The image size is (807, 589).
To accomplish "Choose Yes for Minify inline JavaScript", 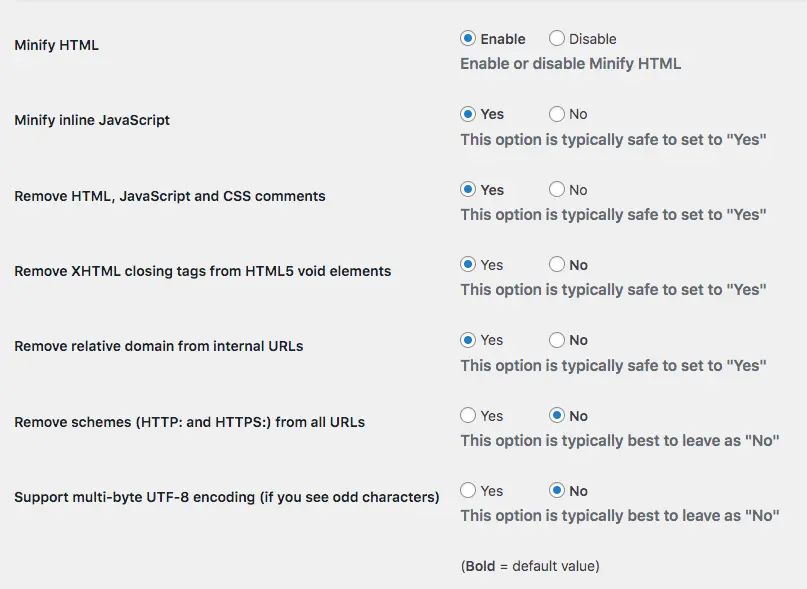I will 468,114.
